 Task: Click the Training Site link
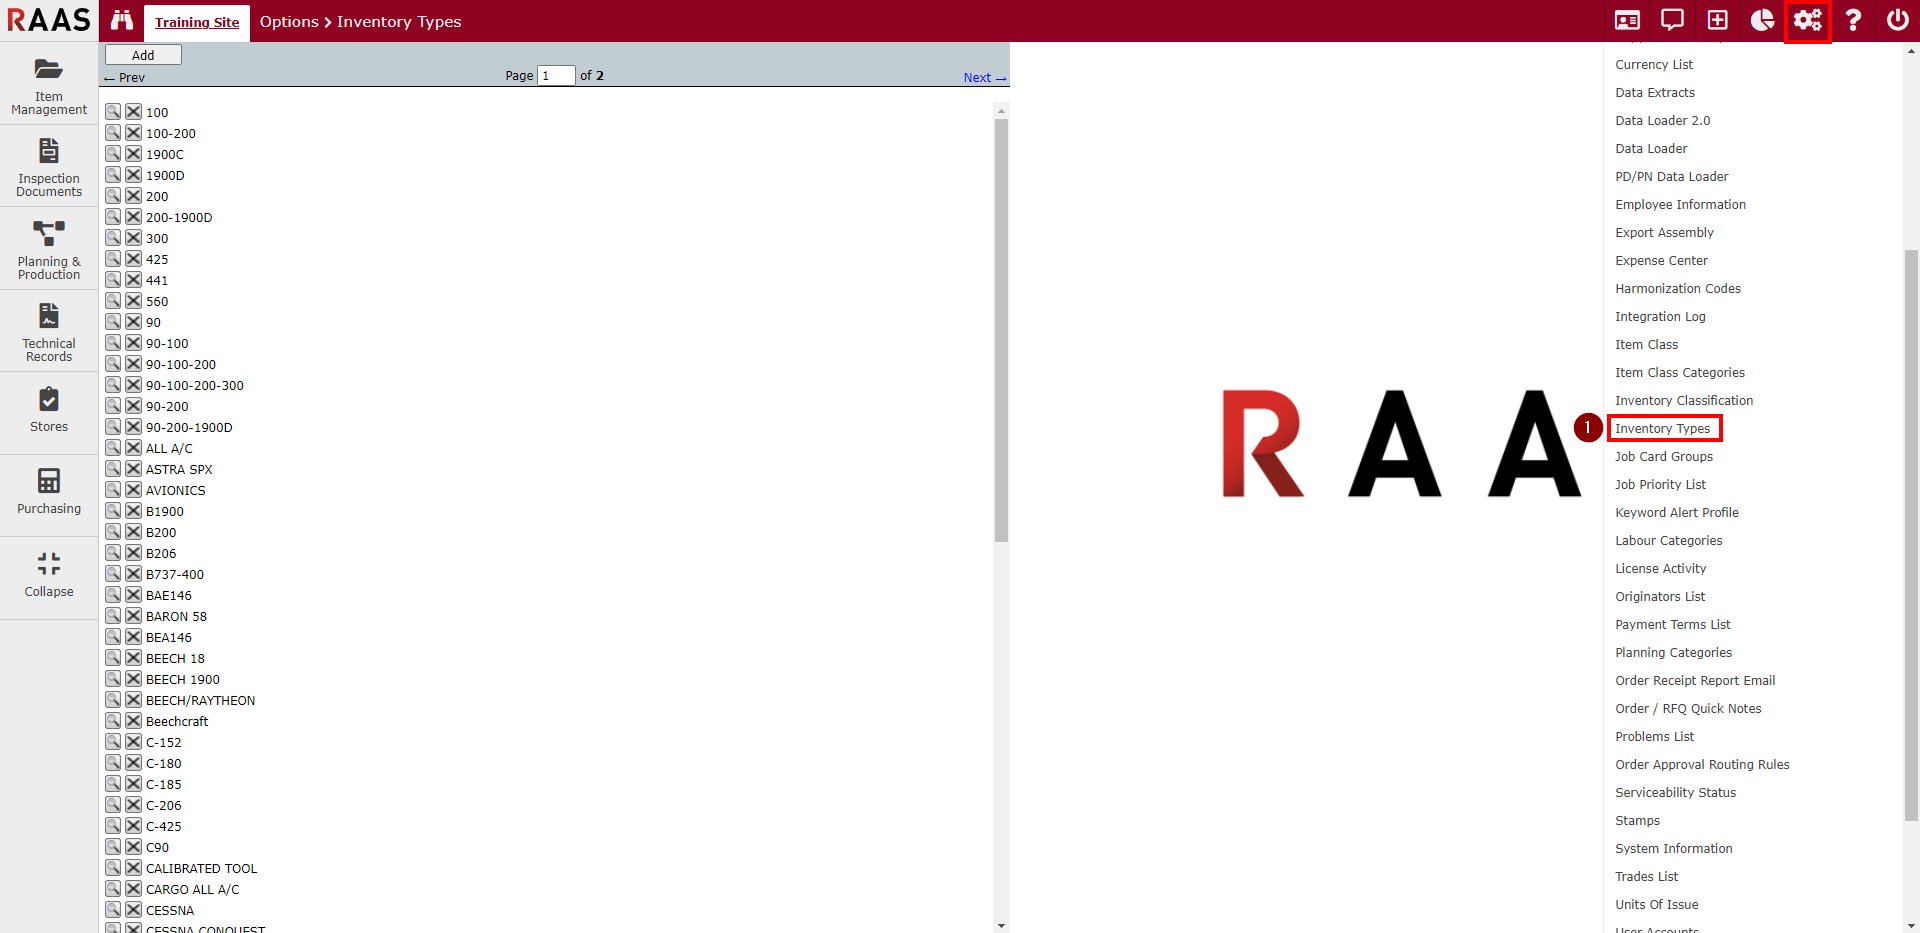197,22
